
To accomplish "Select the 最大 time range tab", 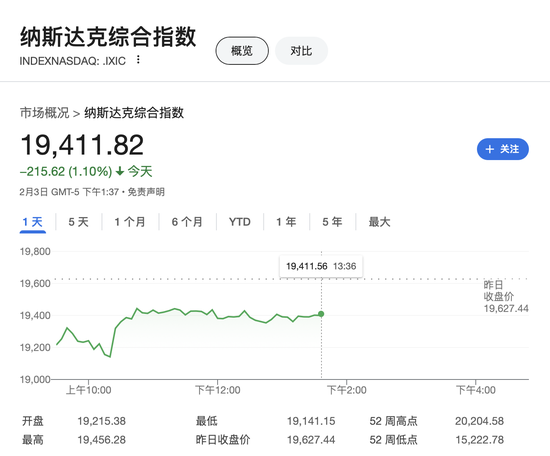I will [379, 222].
